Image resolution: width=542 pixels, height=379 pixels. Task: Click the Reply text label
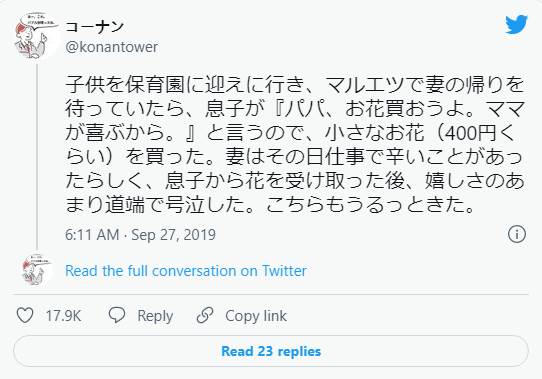tap(155, 316)
